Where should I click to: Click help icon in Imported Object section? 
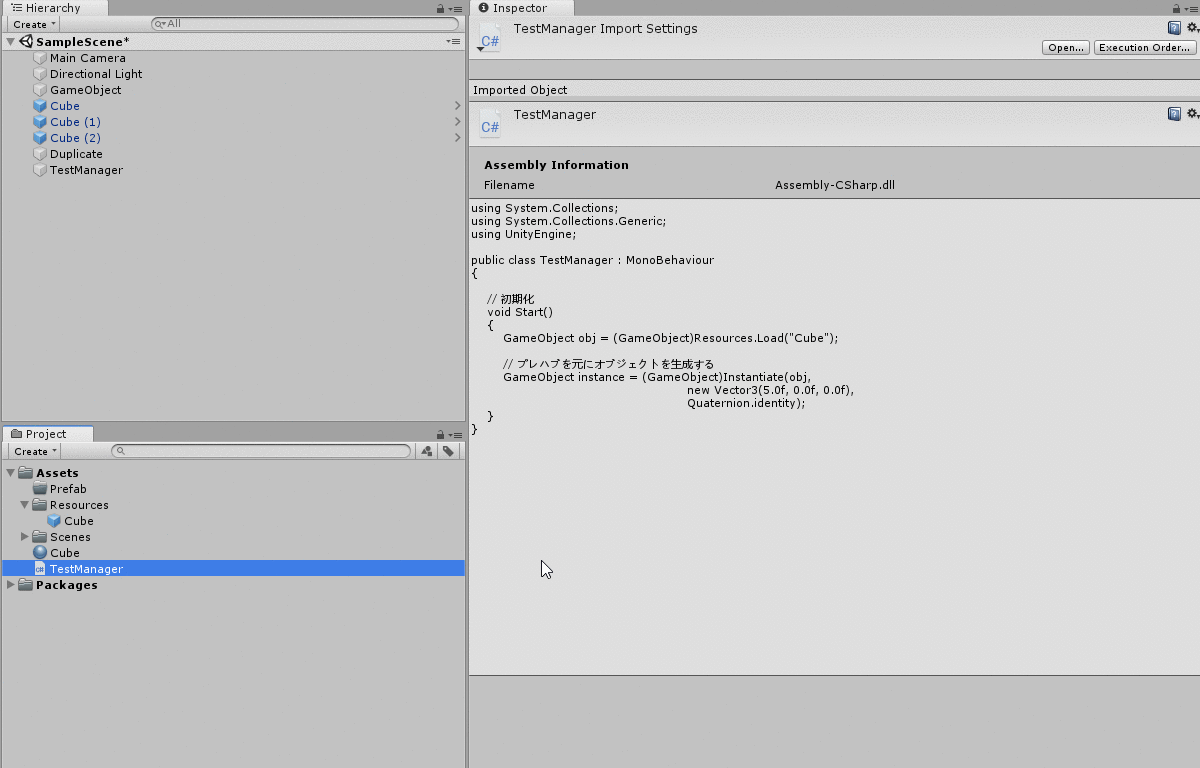(1174, 114)
